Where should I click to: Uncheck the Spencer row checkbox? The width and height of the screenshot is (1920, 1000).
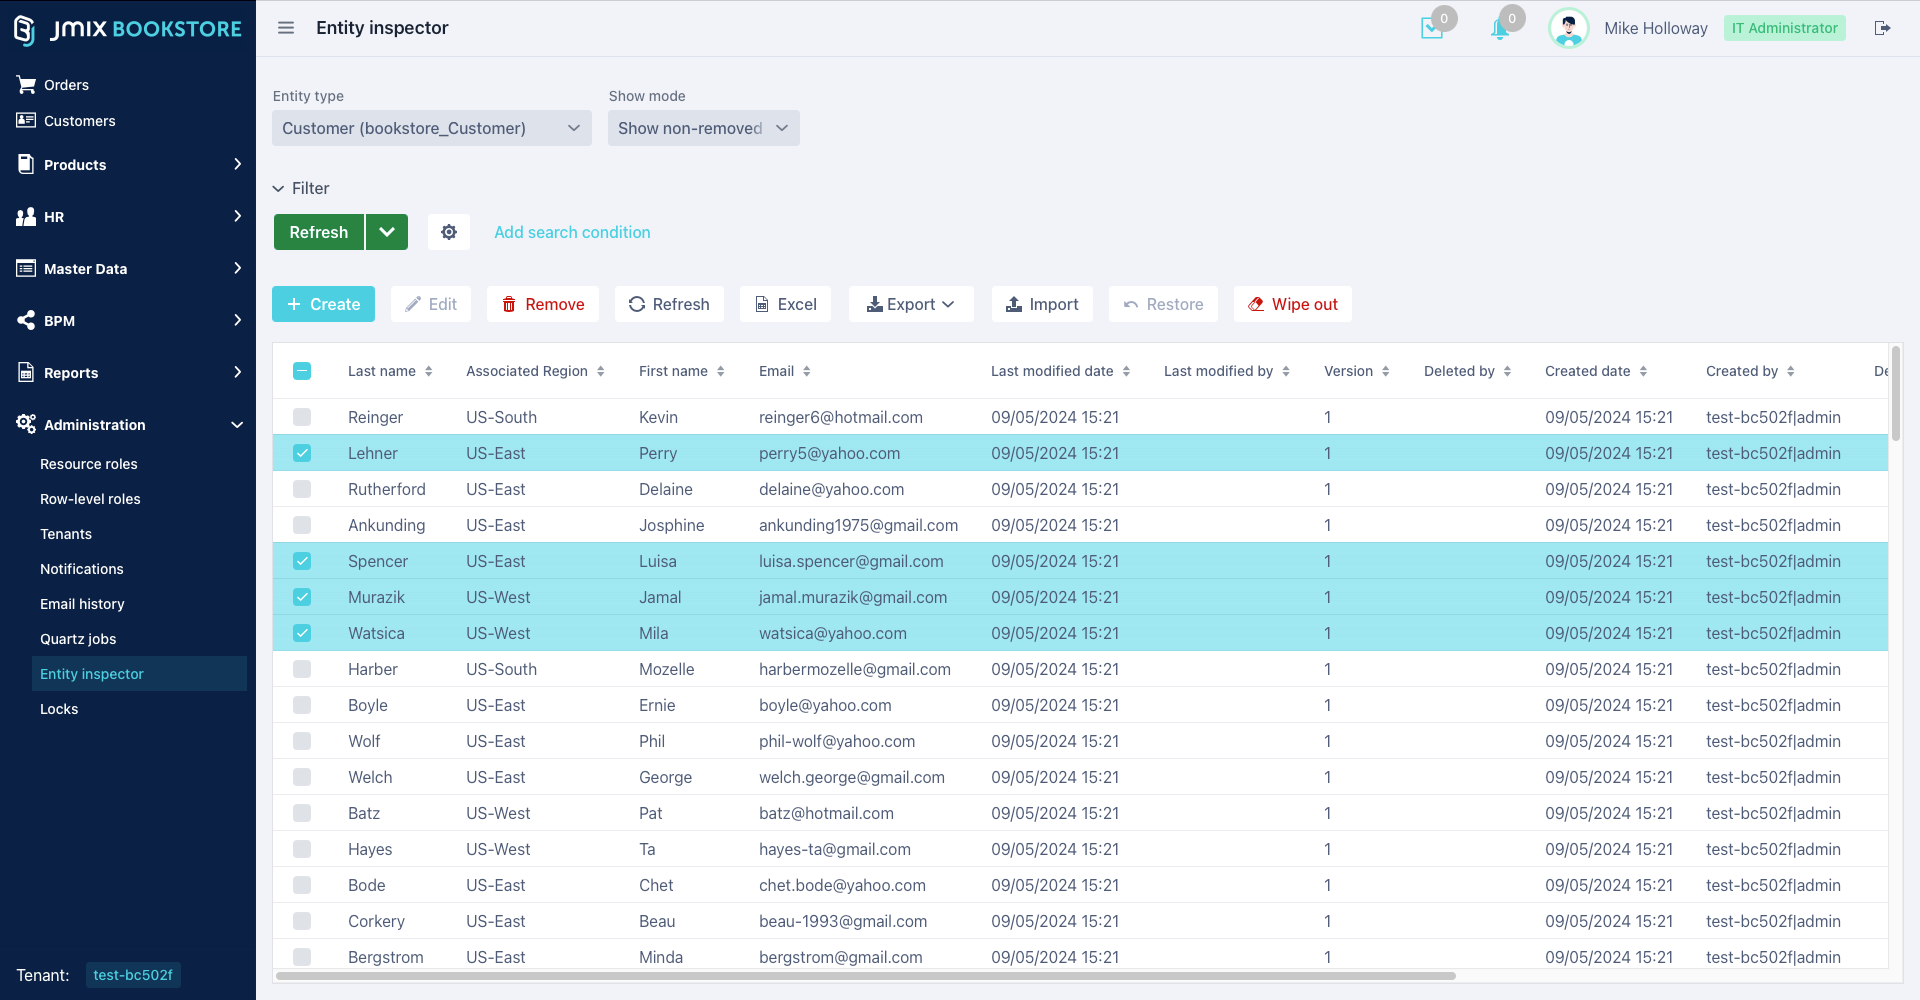(x=302, y=561)
